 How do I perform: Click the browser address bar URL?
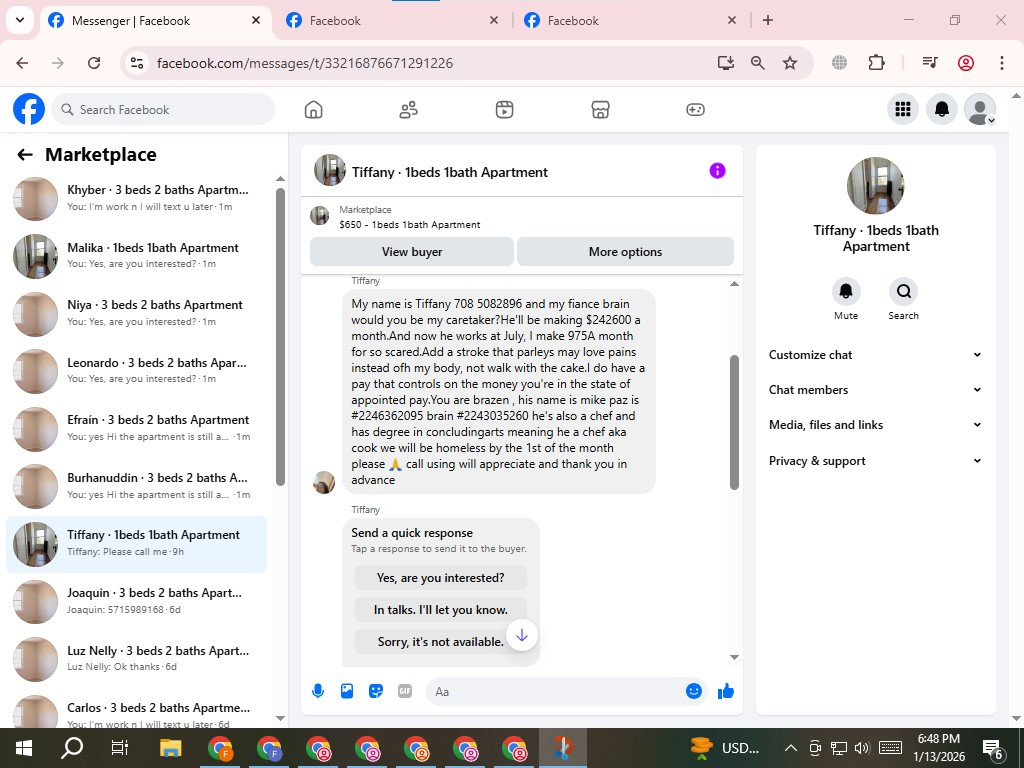coord(305,63)
